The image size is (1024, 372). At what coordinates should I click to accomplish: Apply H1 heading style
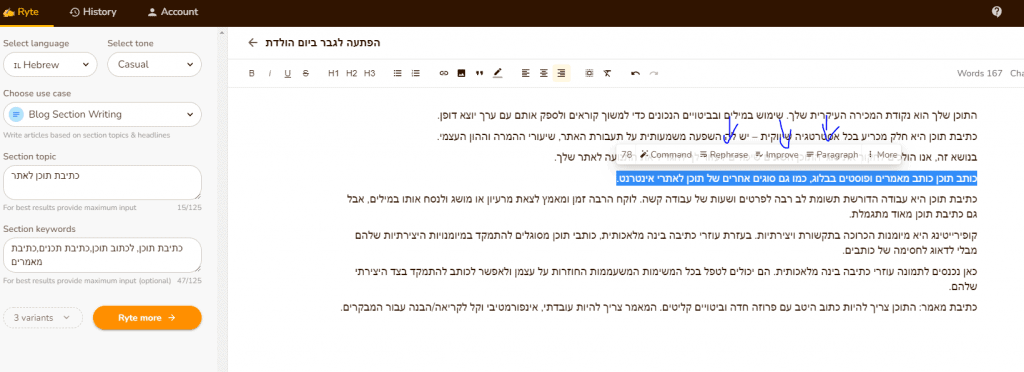click(334, 74)
